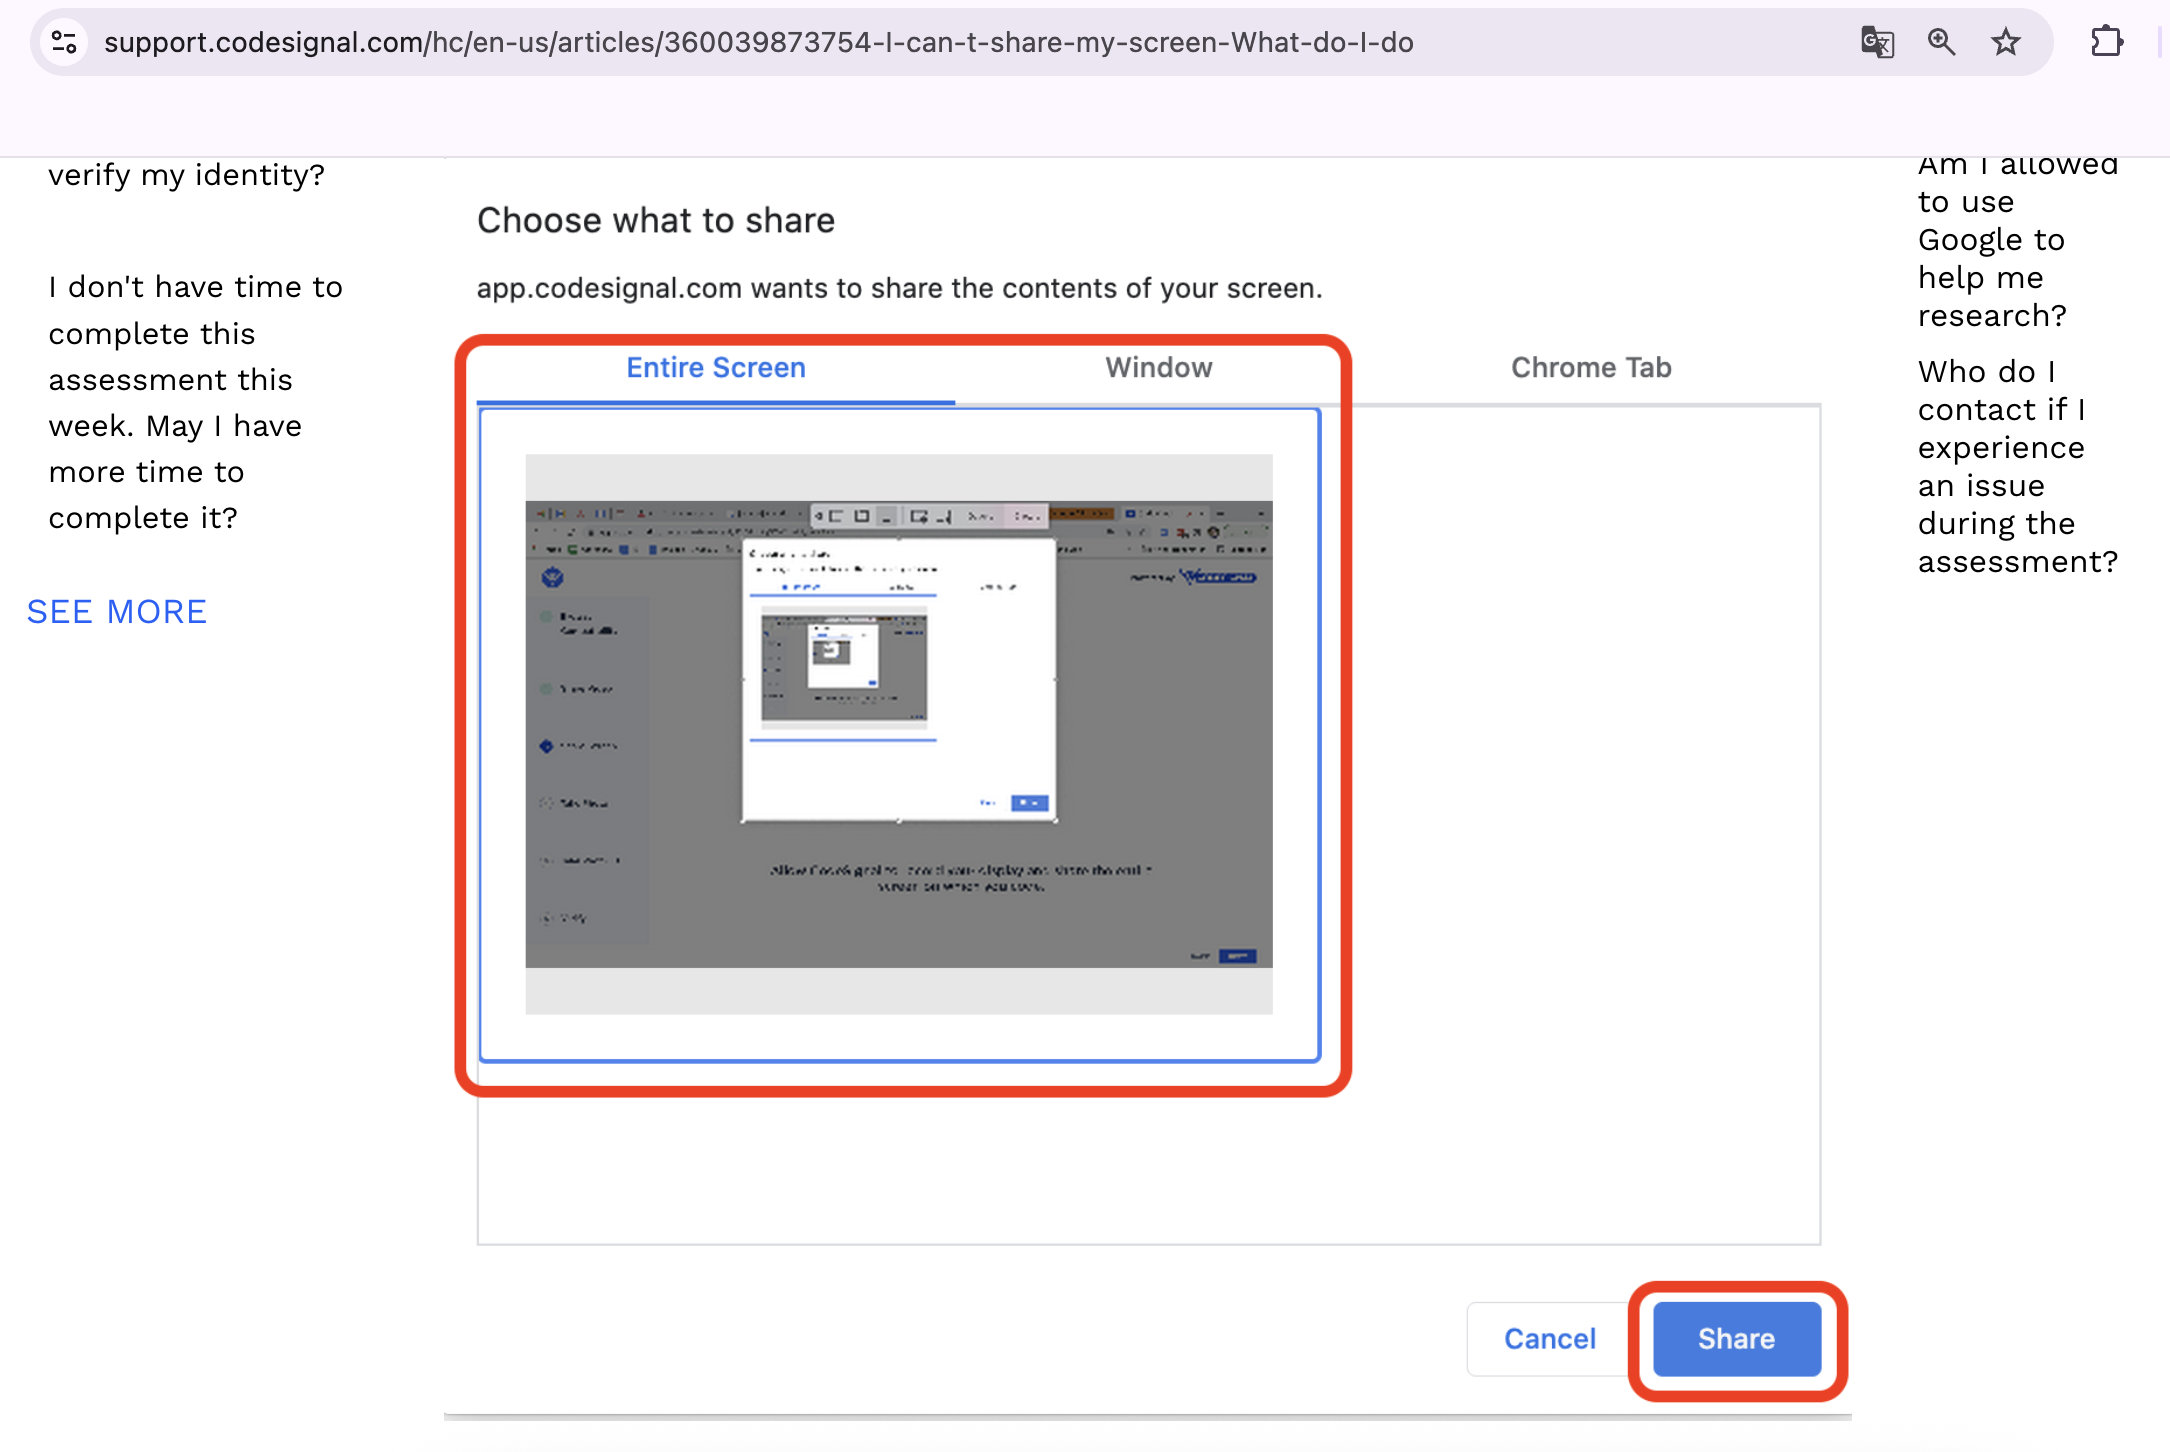Select the Entire Screen tab

715,368
